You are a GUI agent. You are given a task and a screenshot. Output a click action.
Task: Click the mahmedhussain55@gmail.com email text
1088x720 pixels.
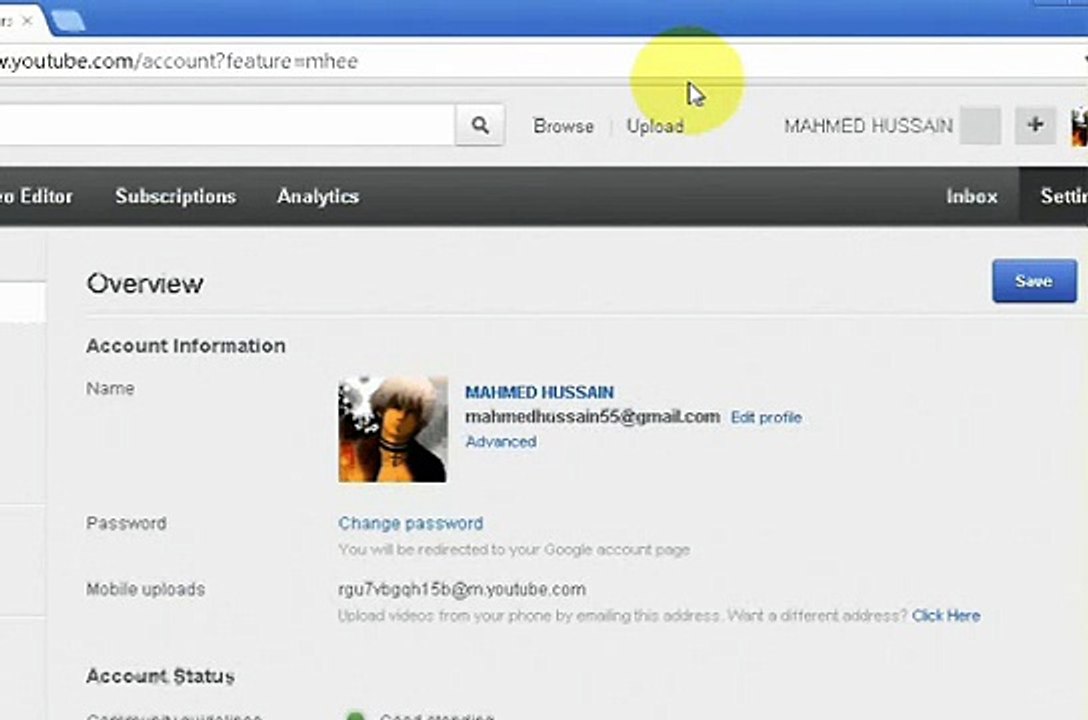(x=592, y=417)
